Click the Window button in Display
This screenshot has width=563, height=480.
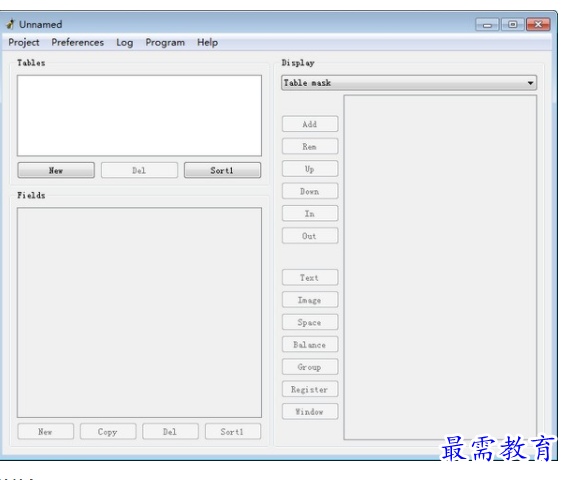[310, 411]
